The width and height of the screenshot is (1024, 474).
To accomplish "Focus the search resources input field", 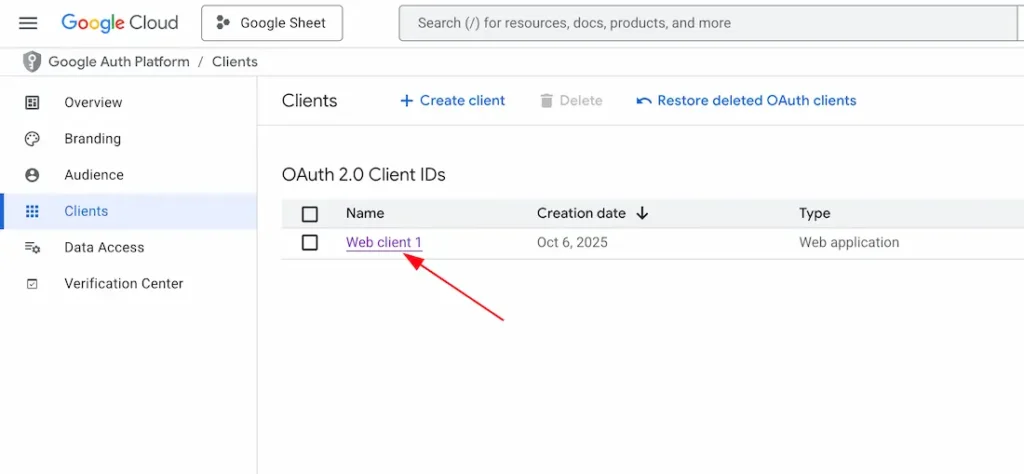I will click(700, 23).
